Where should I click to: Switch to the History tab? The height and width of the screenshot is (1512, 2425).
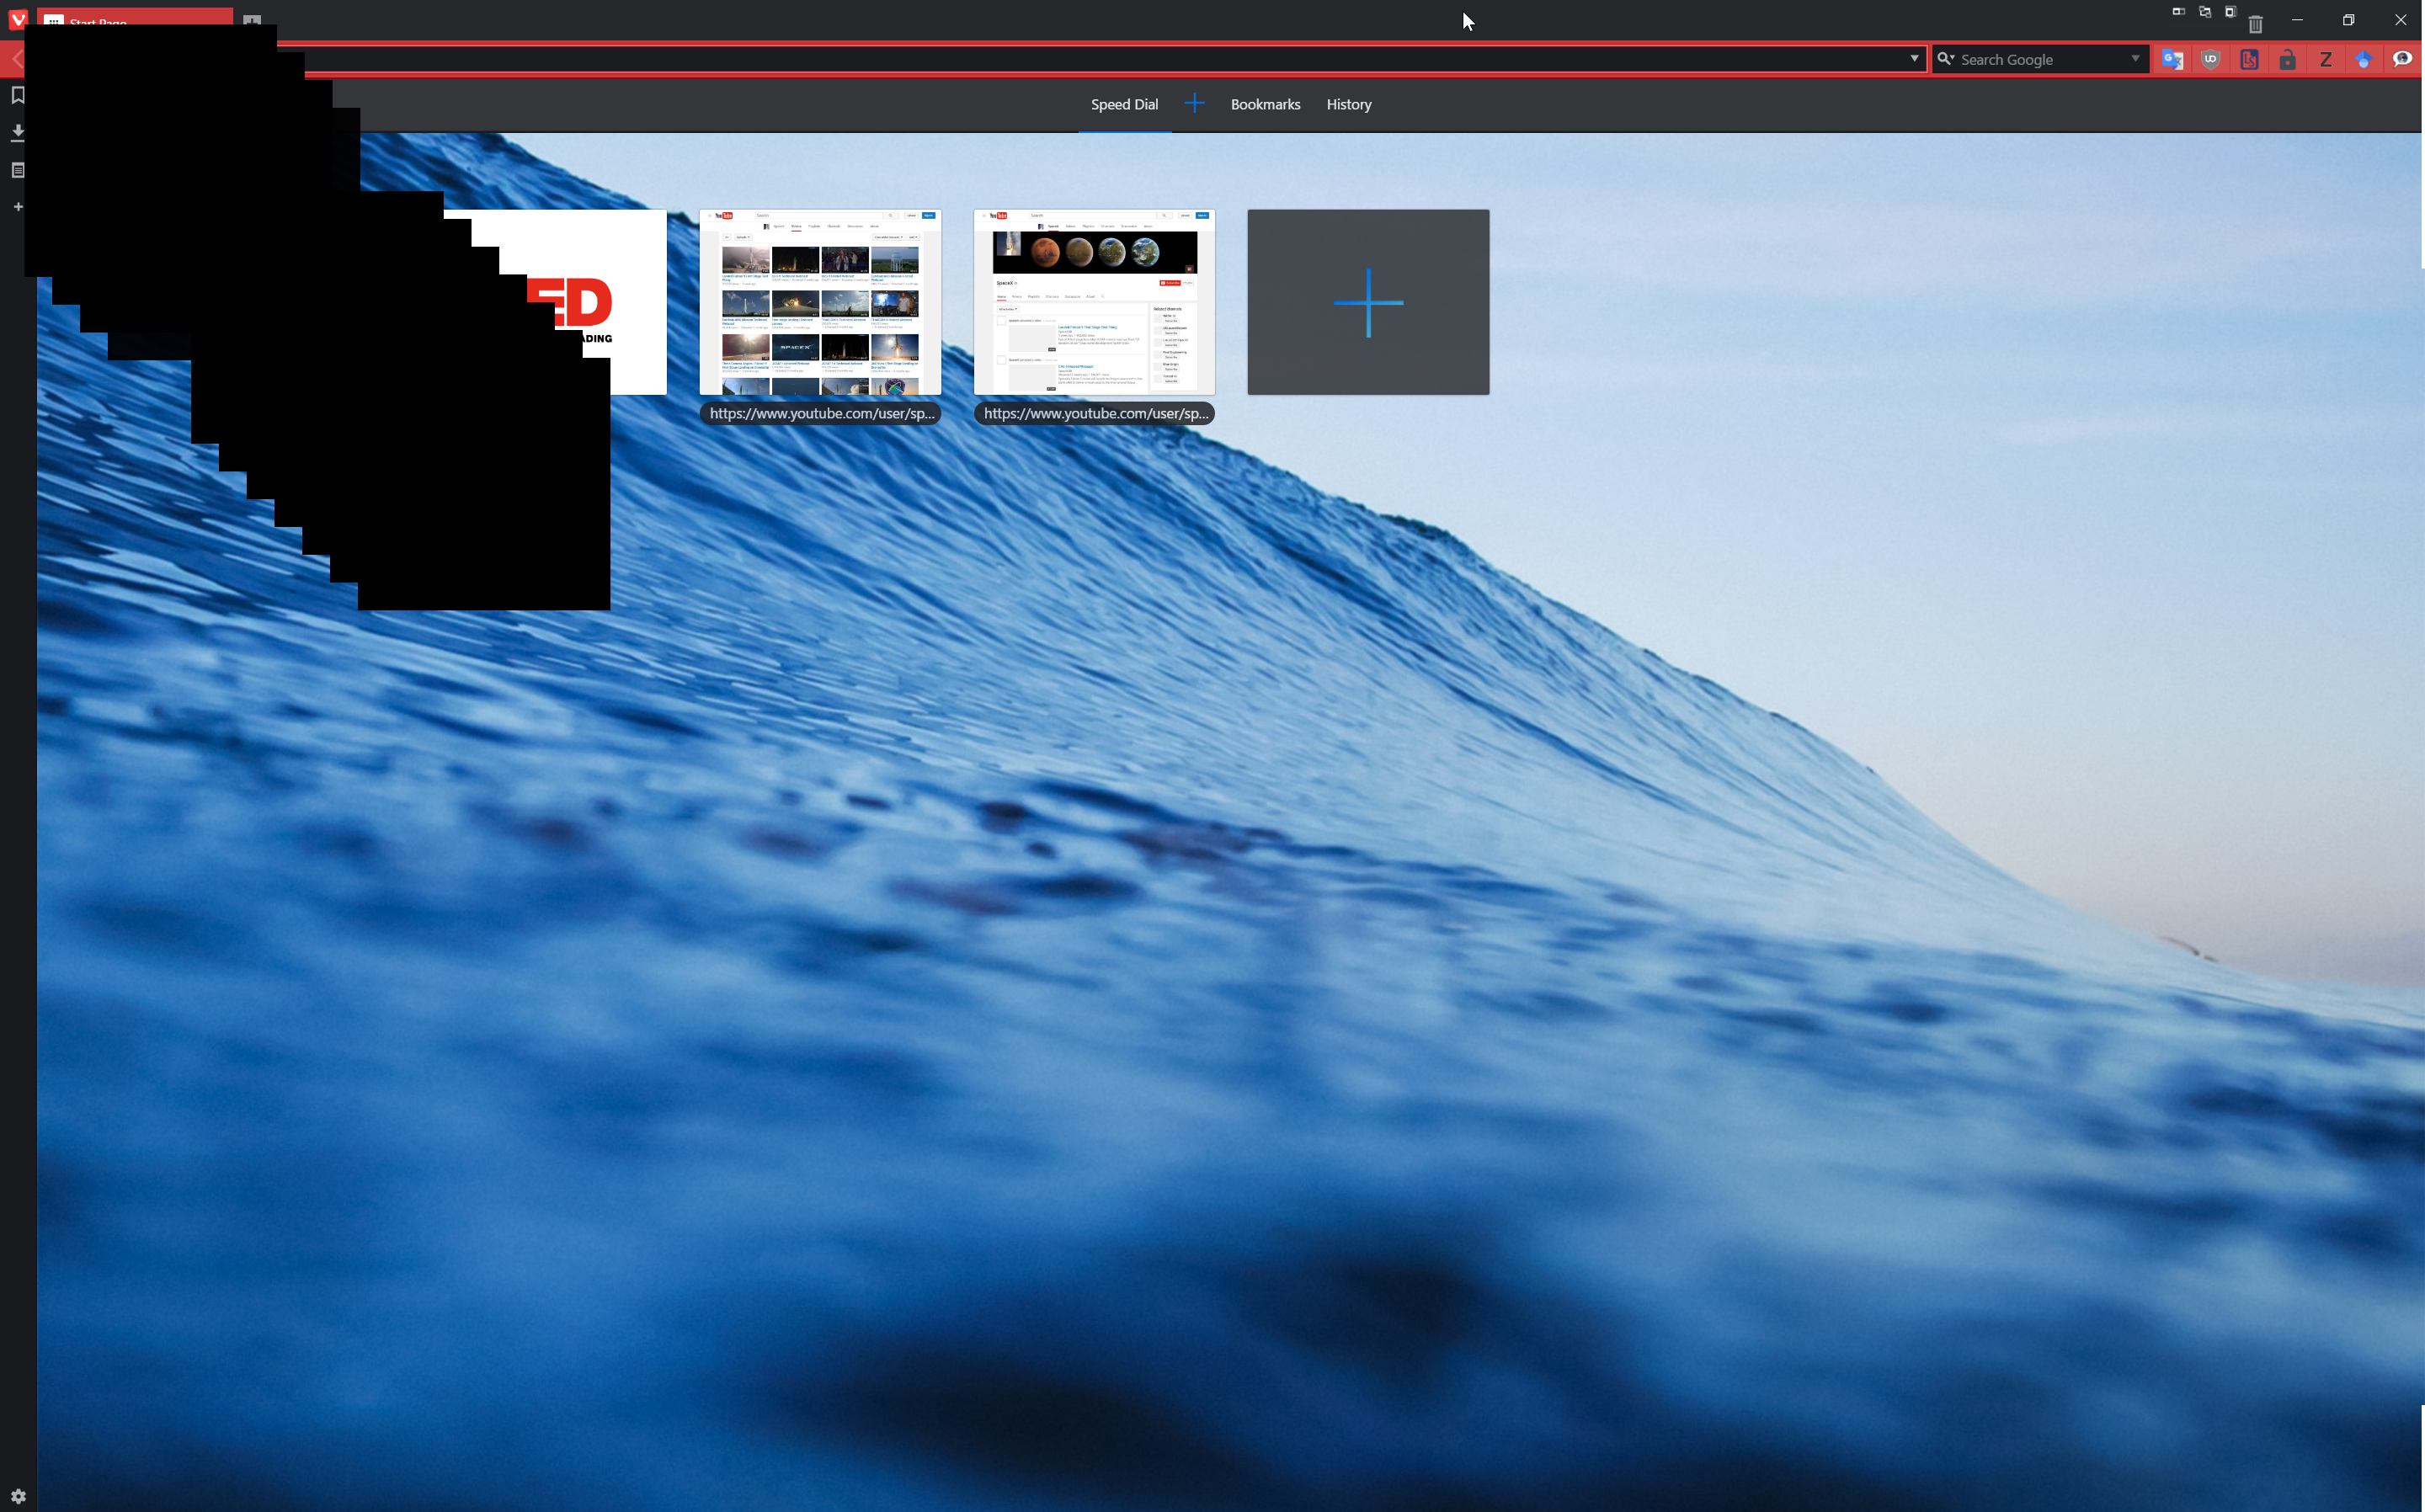(x=1348, y=104)
